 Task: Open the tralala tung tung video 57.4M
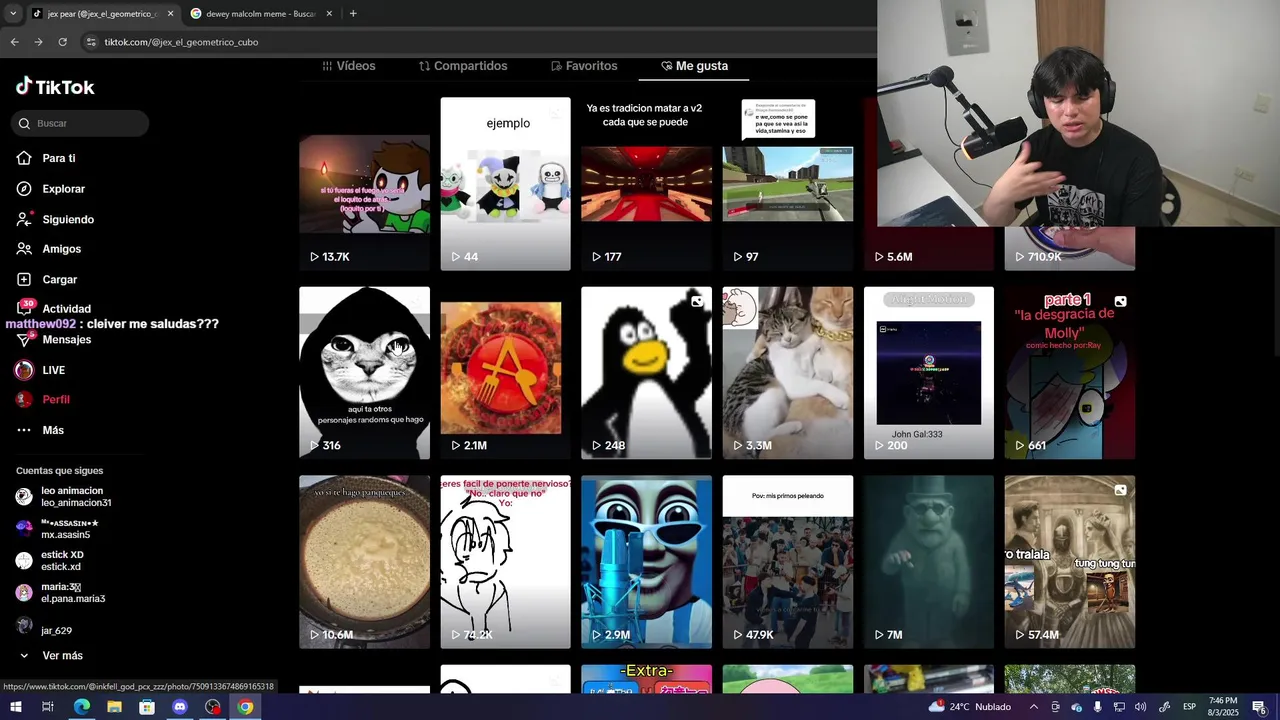(x=1070, y=562)
